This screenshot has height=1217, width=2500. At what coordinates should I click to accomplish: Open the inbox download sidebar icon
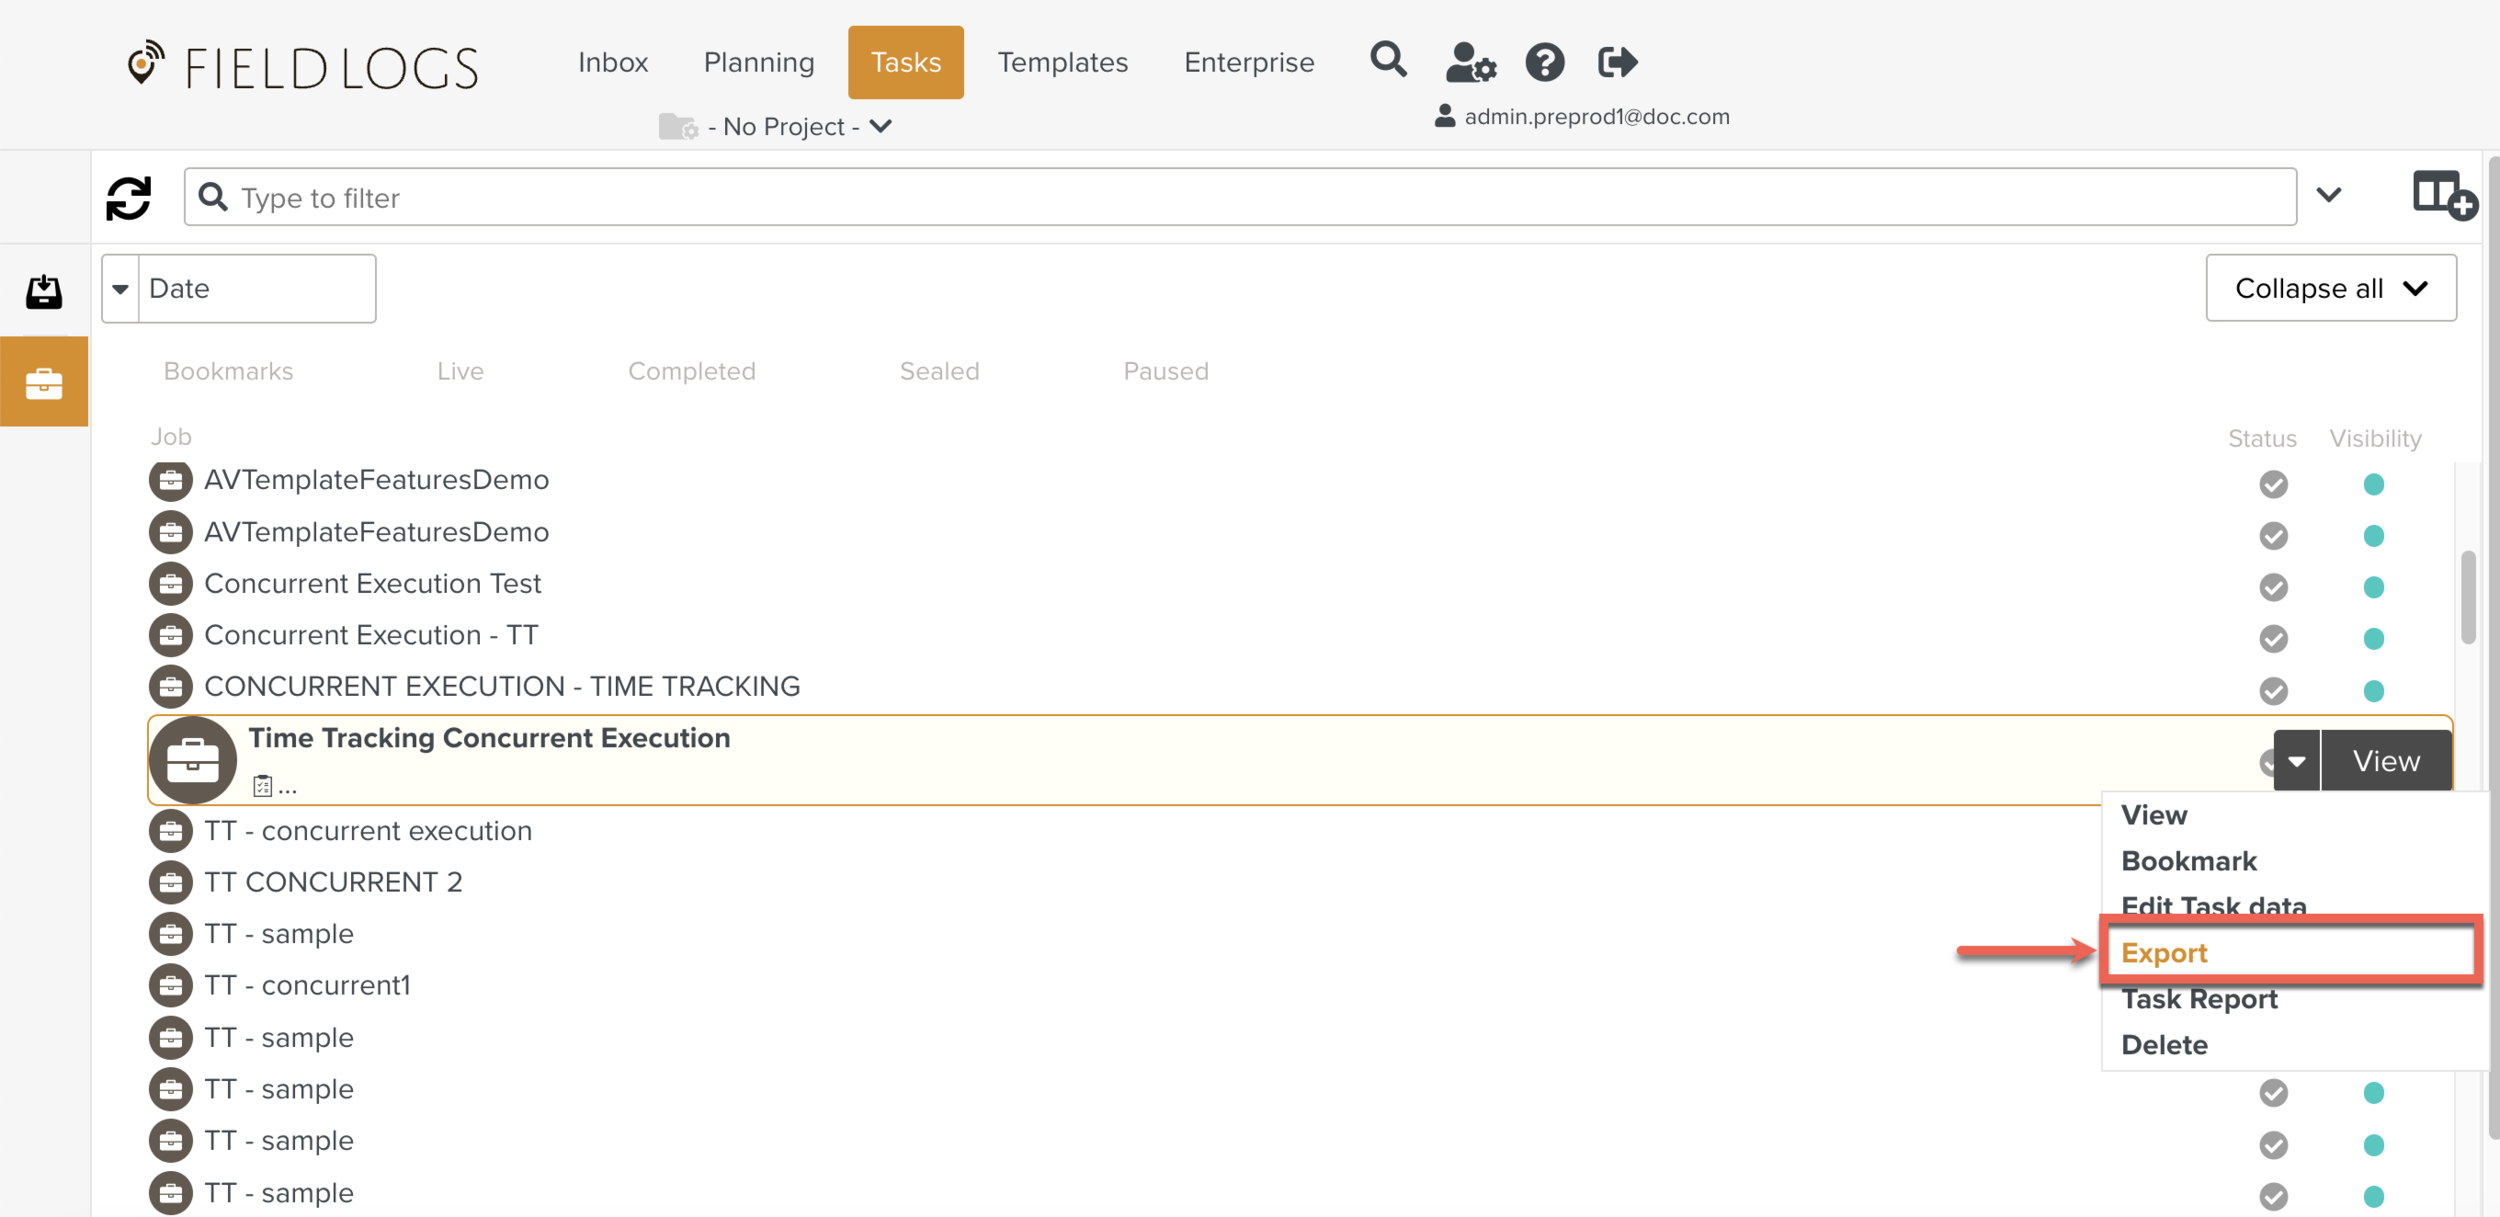point(44,292)
